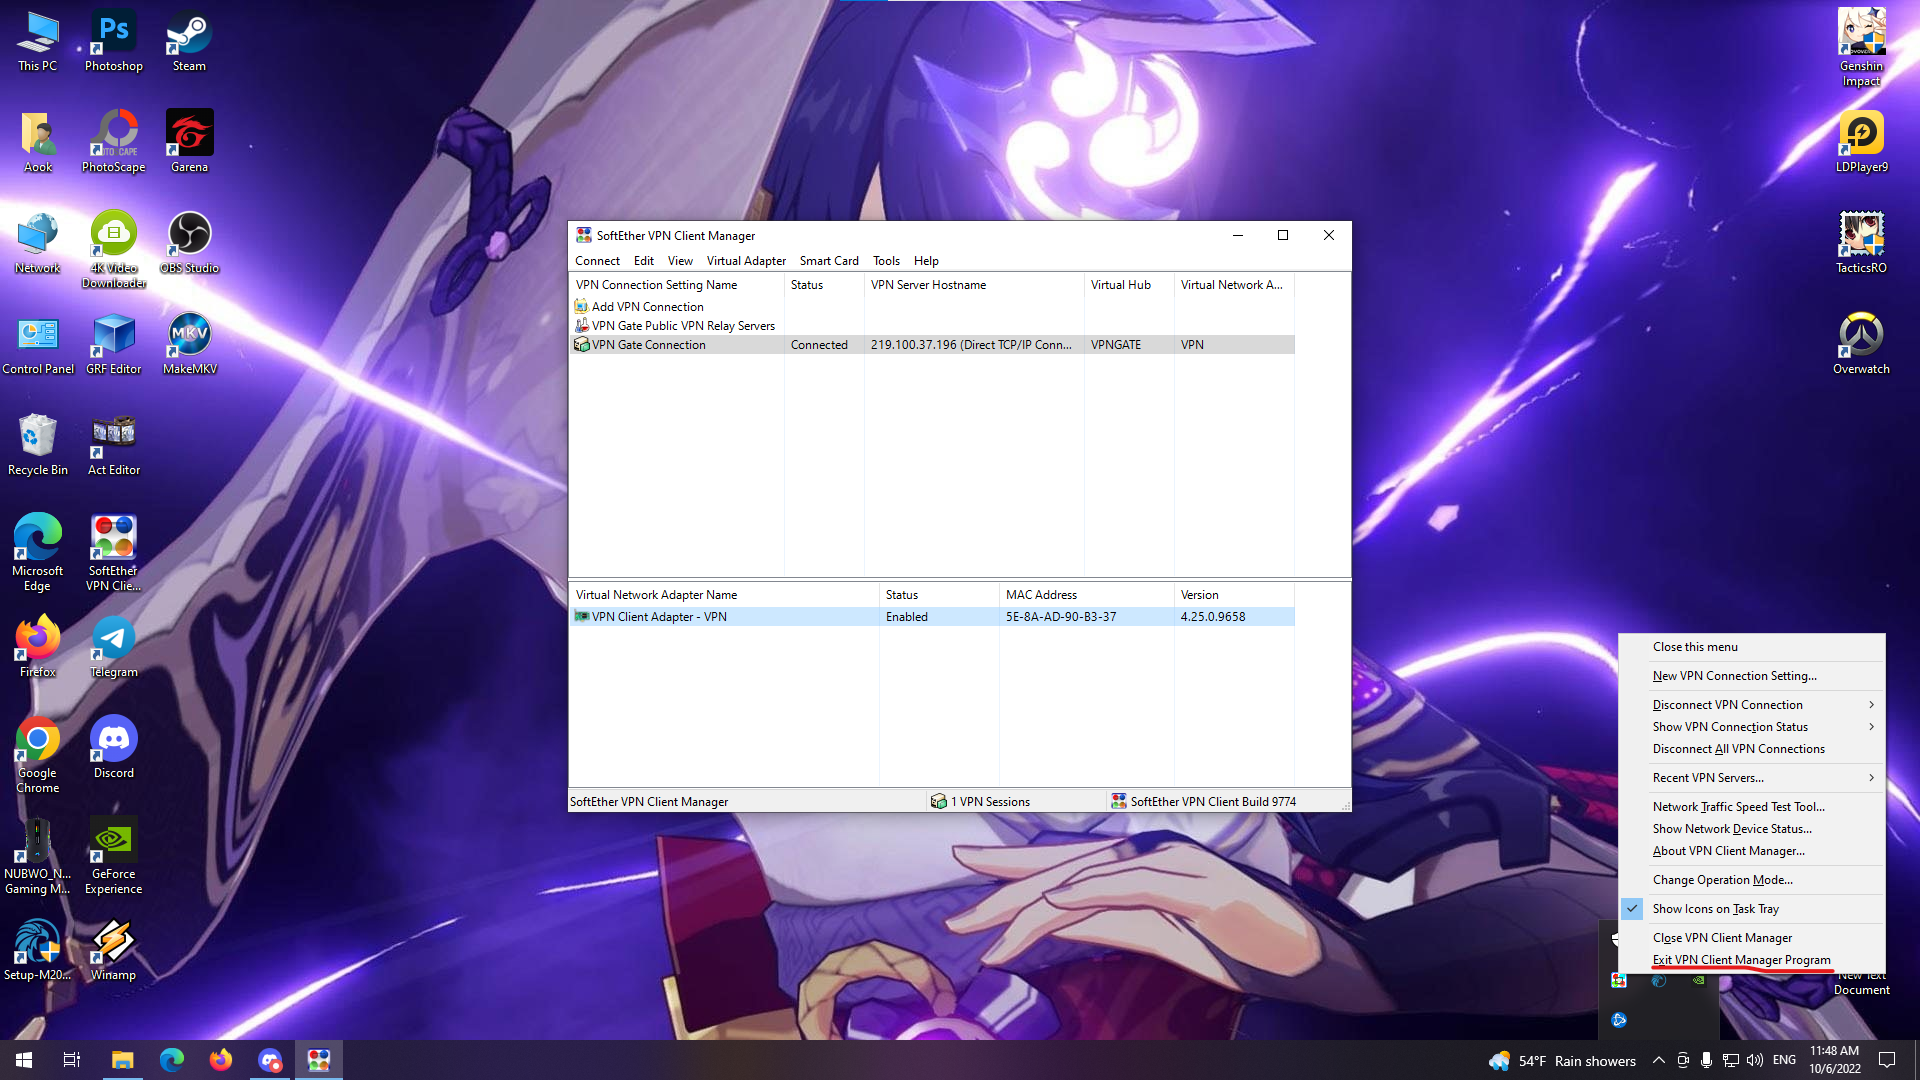This screenshot has height=1080, width=1920.
Task: Click the VPN Server Hostname column header
Action: pos(974,285)
